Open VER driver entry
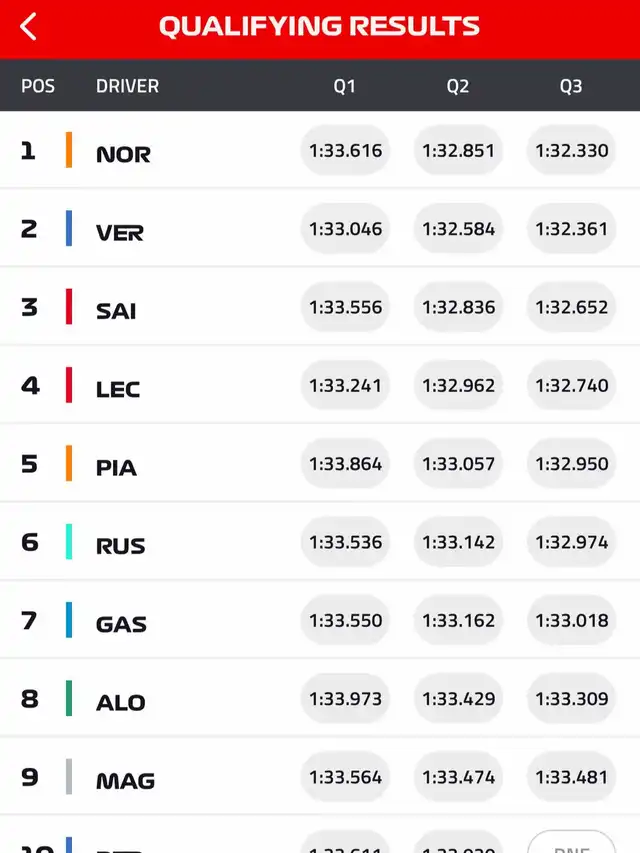Screen dimensions: 640x853 pos(120,233)
